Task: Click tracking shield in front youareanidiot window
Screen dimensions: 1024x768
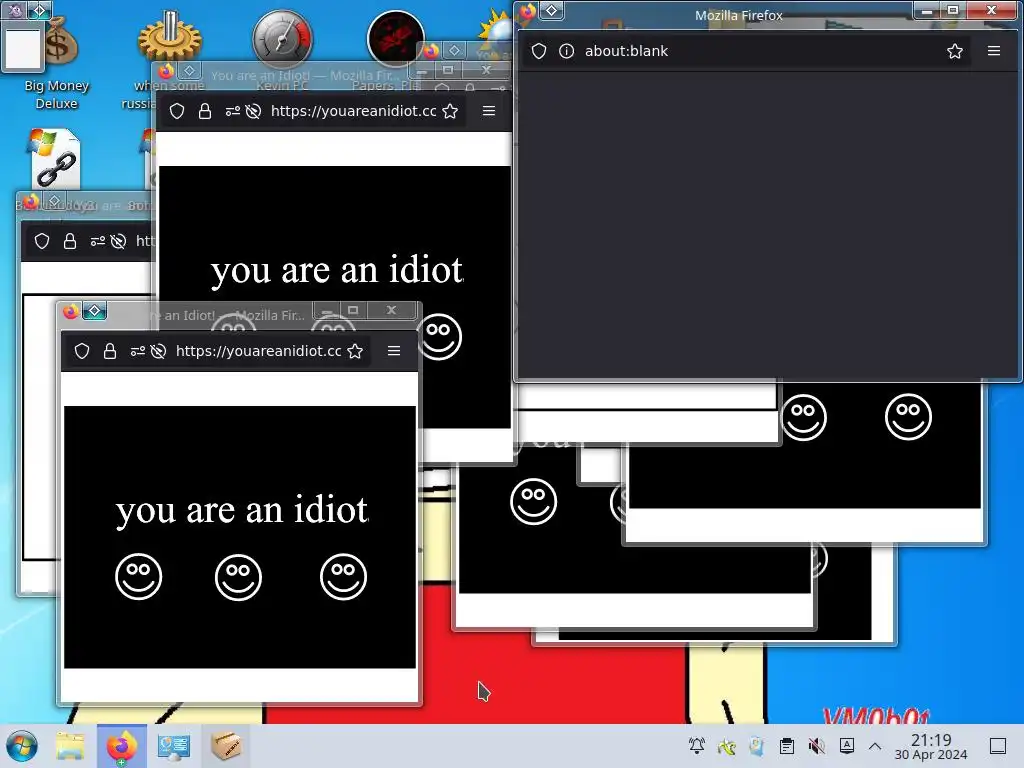Action: [x=82, y=351]
